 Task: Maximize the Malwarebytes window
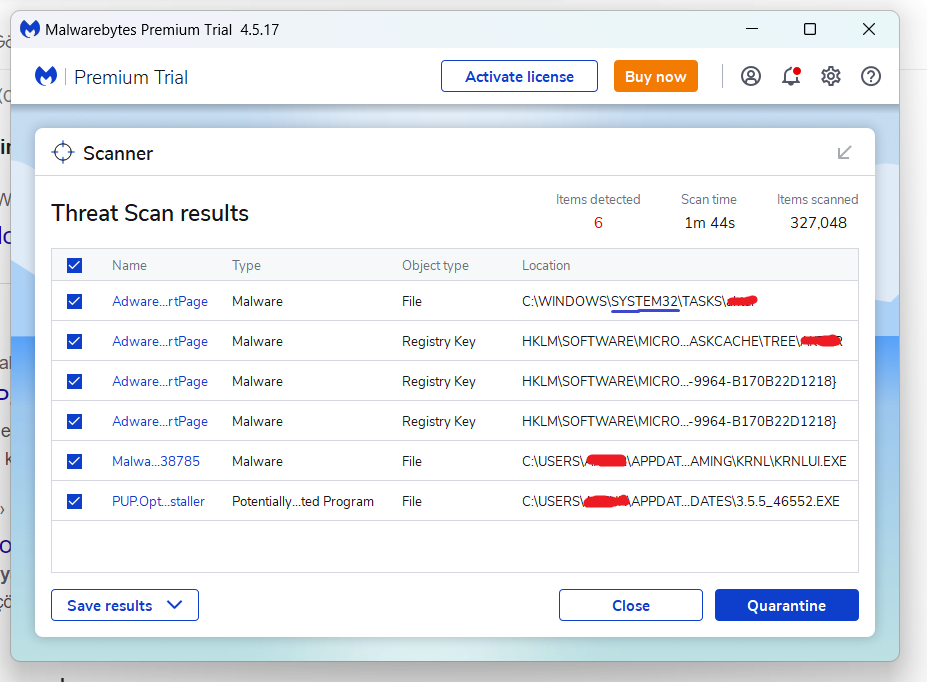tap(810, 29)
